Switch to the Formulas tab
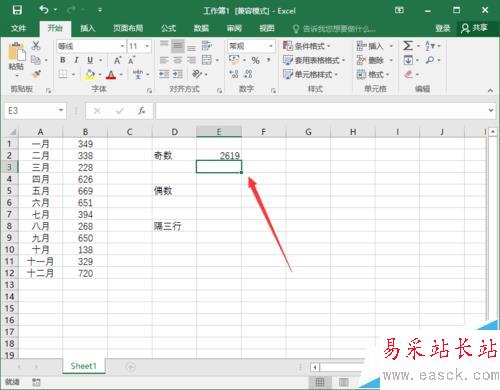 point(168,28)
